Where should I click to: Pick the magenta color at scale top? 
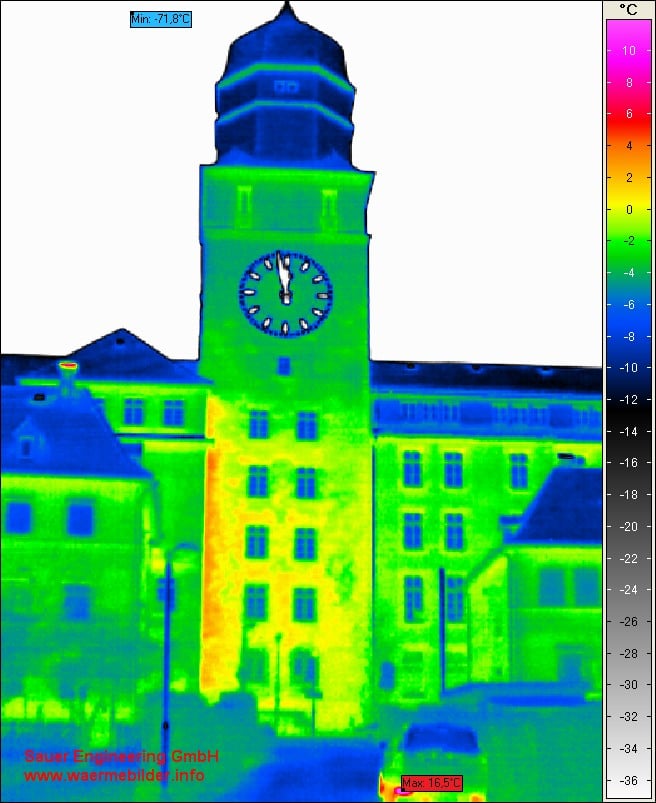click(x=629, y=40)
